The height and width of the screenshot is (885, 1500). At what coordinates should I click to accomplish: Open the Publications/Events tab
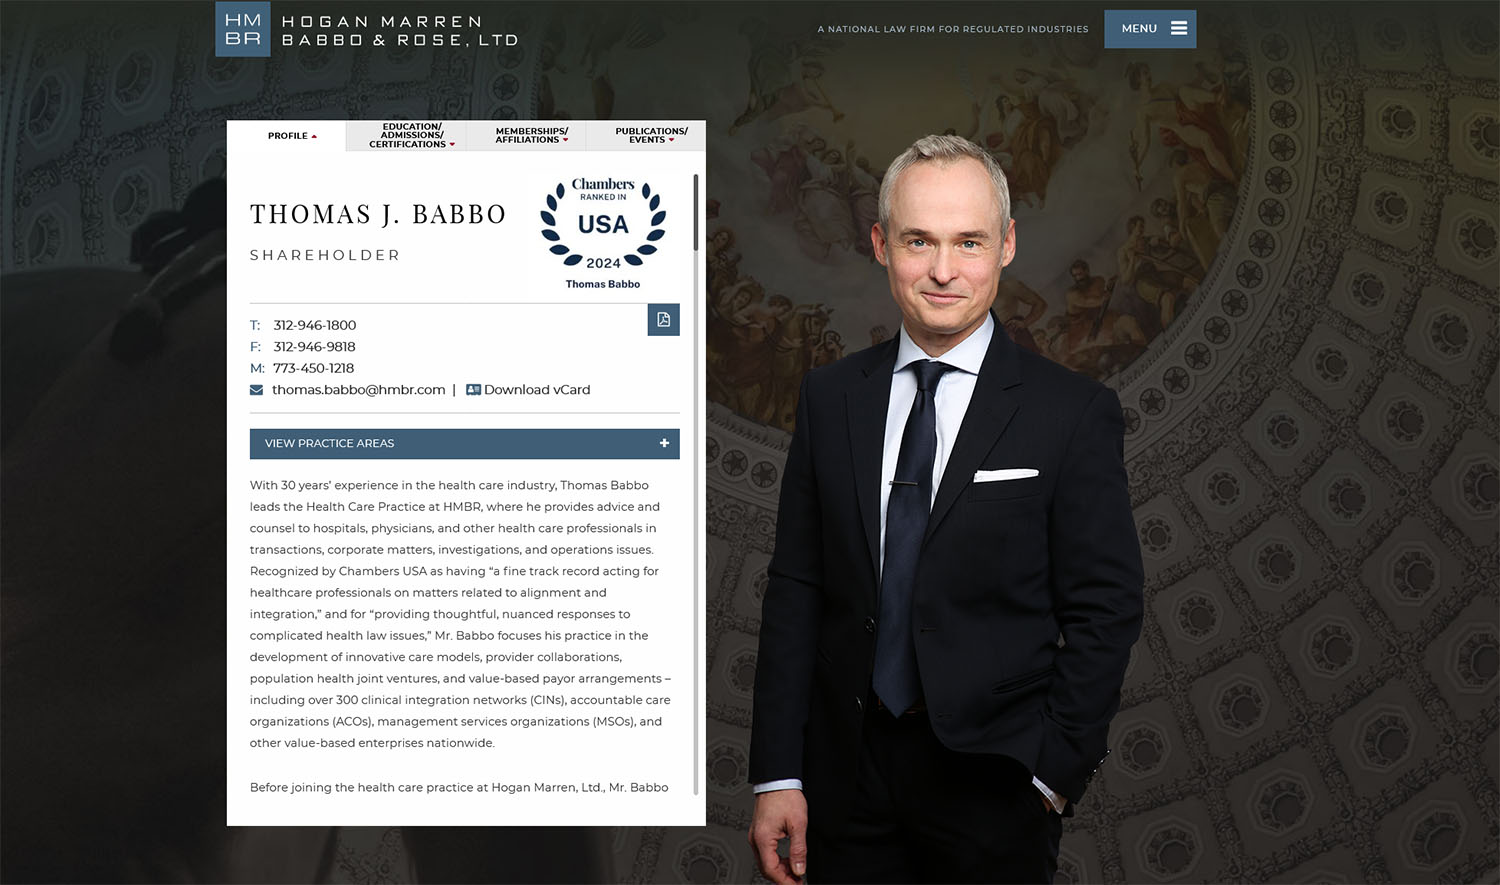(651, 136)
